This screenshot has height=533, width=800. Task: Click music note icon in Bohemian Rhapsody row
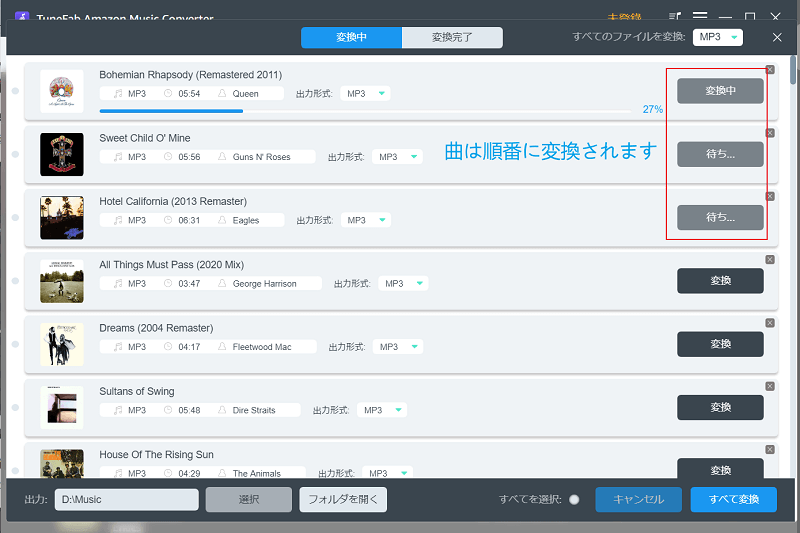click(118, 93)
